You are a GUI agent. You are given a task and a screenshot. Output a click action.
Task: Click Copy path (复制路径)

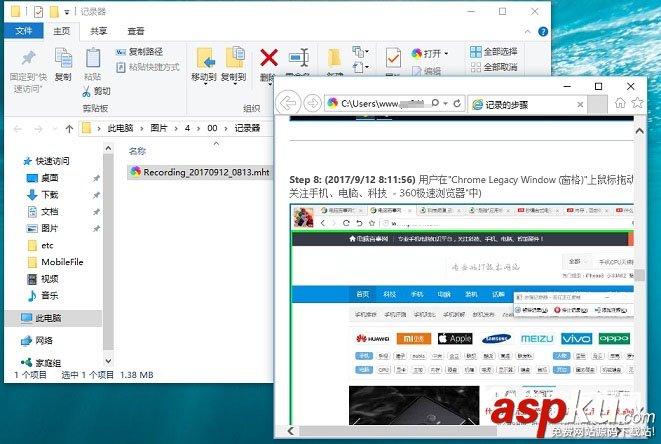pyautogui.click(x=140, y=52)
